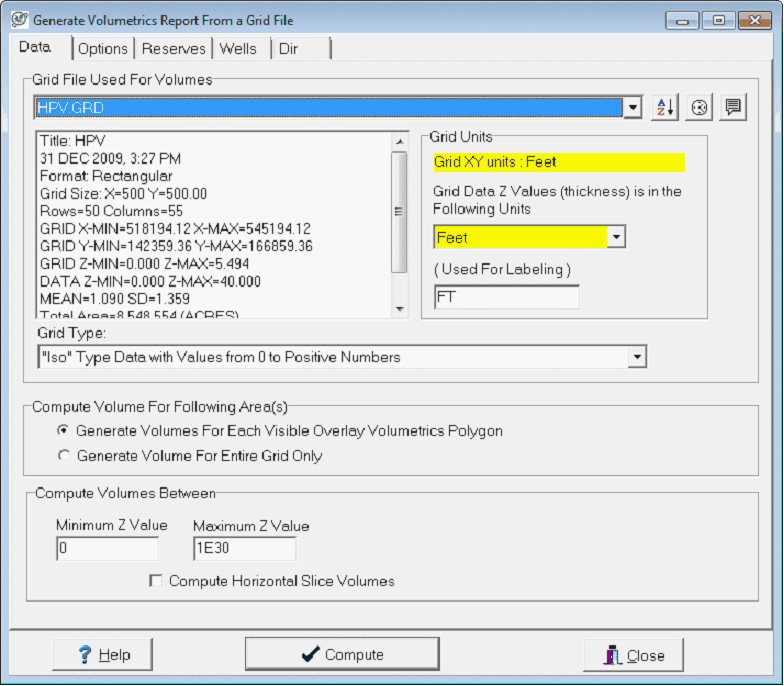Select Generate Volumes For Each Visible Overlay Polygon
Image resolution: width=784 pixels, height=686 pixels.
(x=65, y=431)
